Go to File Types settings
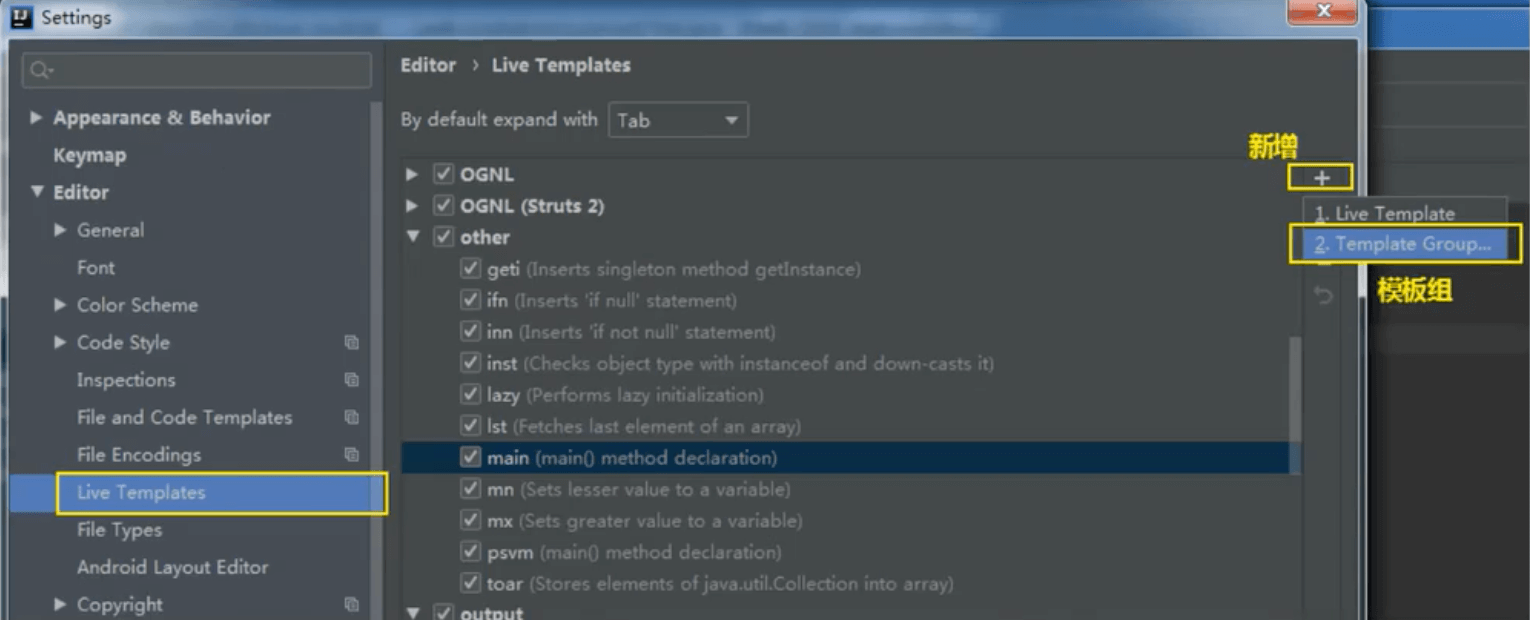Screen dimensions: 1530x620 pyautogui.click(x=119, y=530)
